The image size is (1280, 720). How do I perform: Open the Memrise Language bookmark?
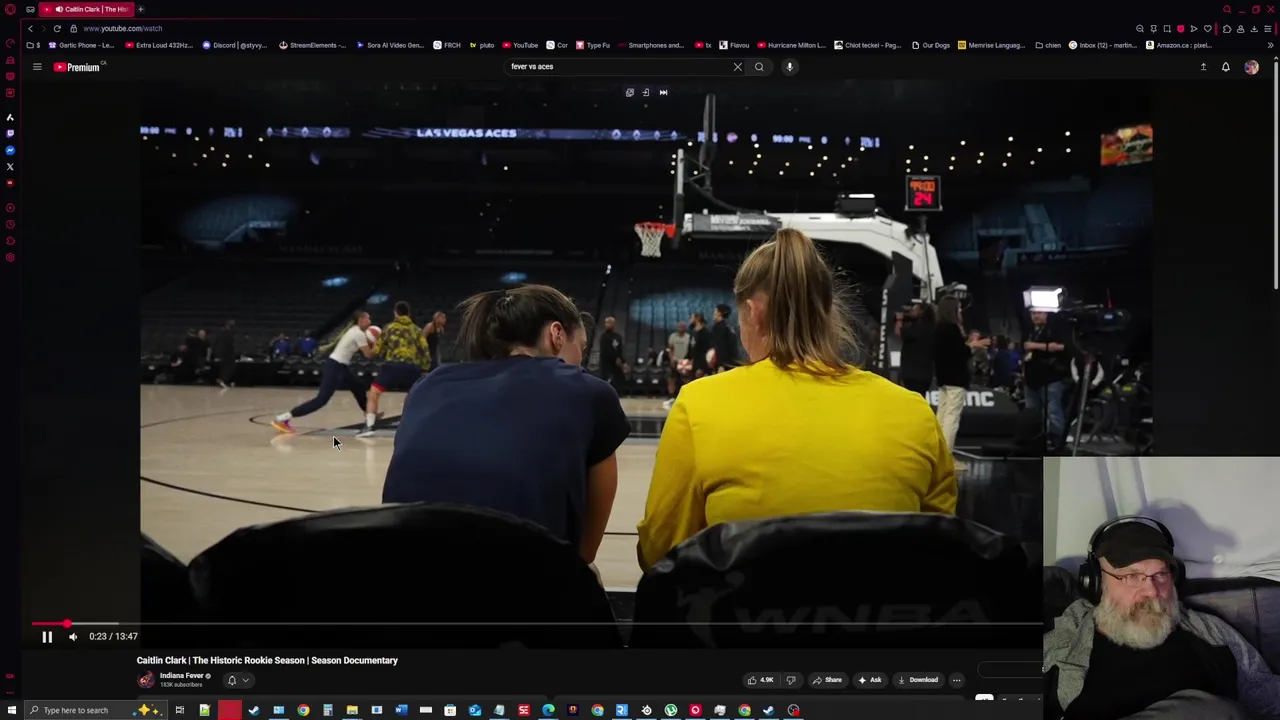(992, 45)
